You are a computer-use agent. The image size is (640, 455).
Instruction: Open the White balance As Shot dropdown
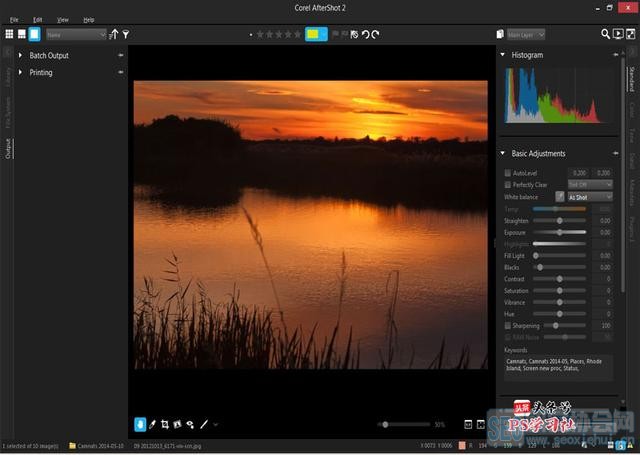coord(590,197)
